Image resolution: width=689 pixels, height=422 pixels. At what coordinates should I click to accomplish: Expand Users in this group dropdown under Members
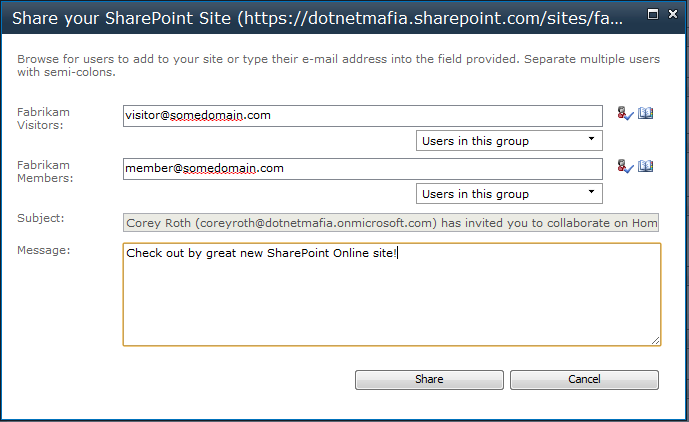click(x=509, y=193)
